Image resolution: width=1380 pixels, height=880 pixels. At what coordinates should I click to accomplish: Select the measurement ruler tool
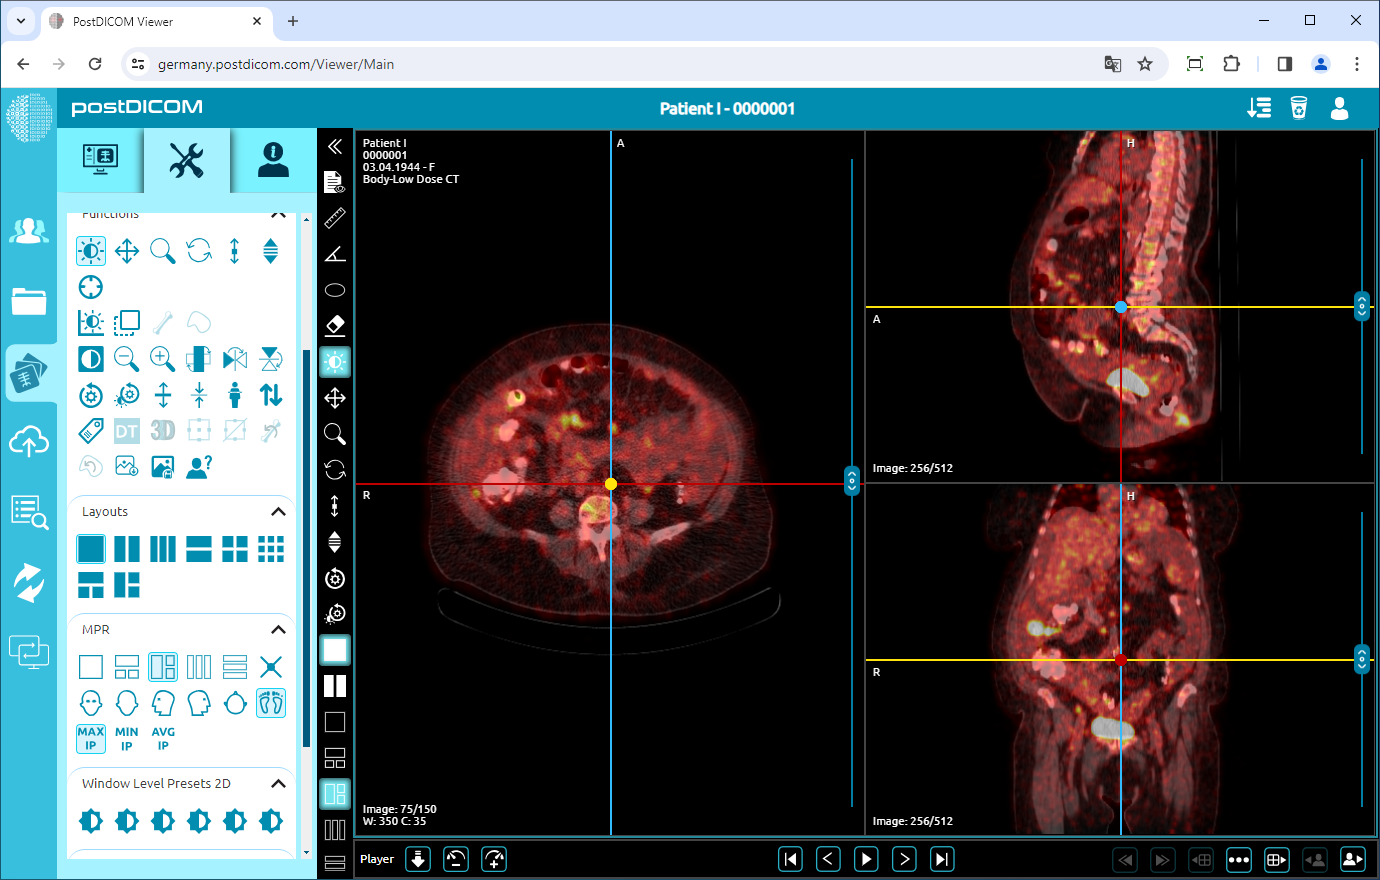click(x=335, y=218)
